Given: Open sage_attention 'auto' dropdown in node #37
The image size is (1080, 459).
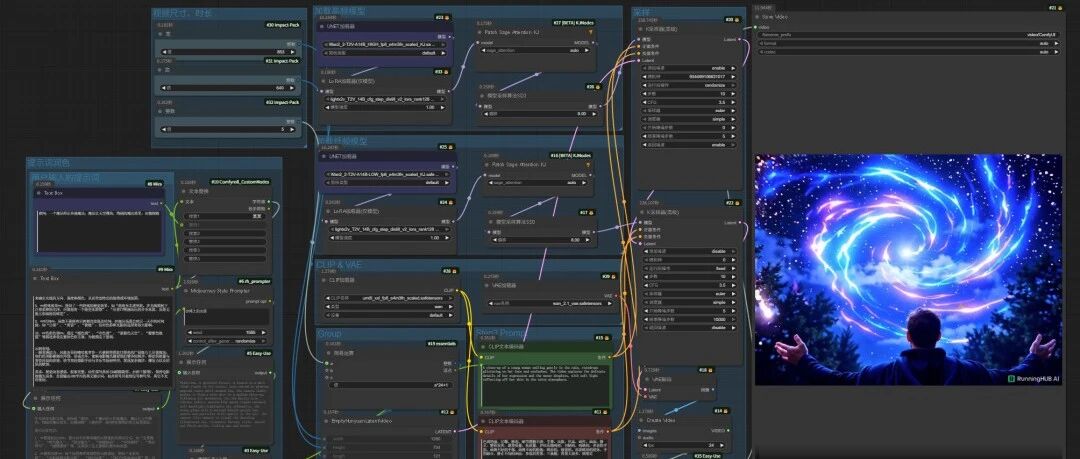Looking at the screenshot, I should coord(534,50).
